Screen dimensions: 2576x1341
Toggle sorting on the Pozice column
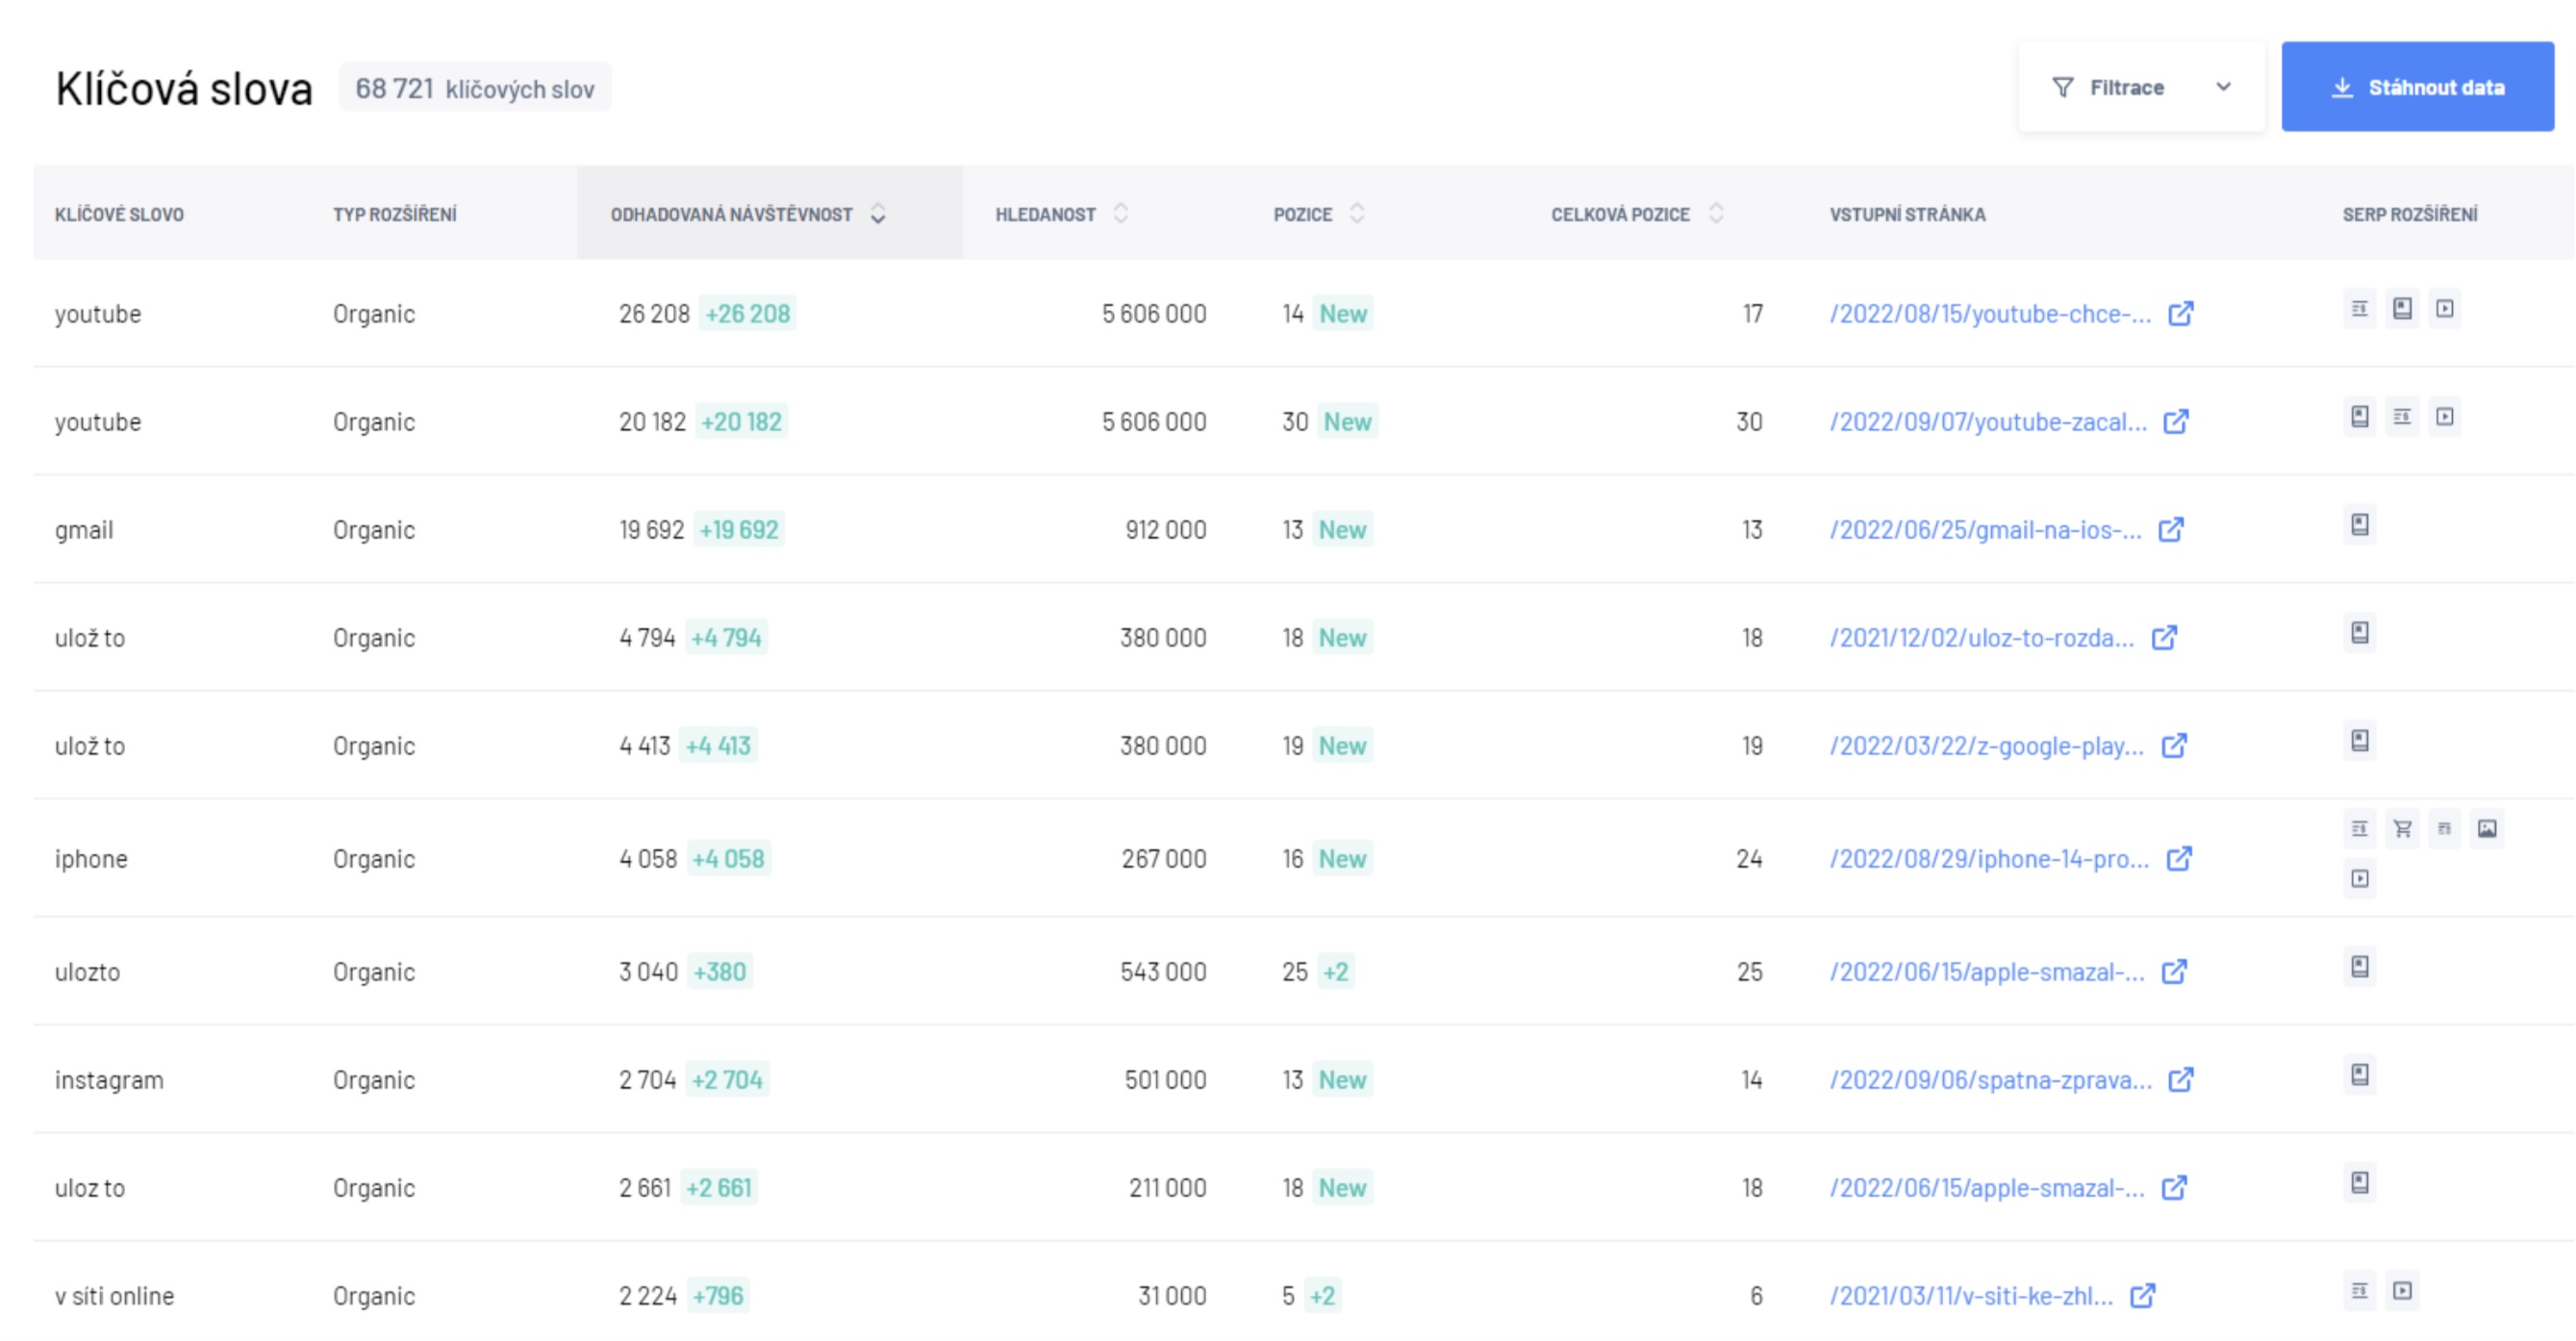click(x=1357, y=213)
